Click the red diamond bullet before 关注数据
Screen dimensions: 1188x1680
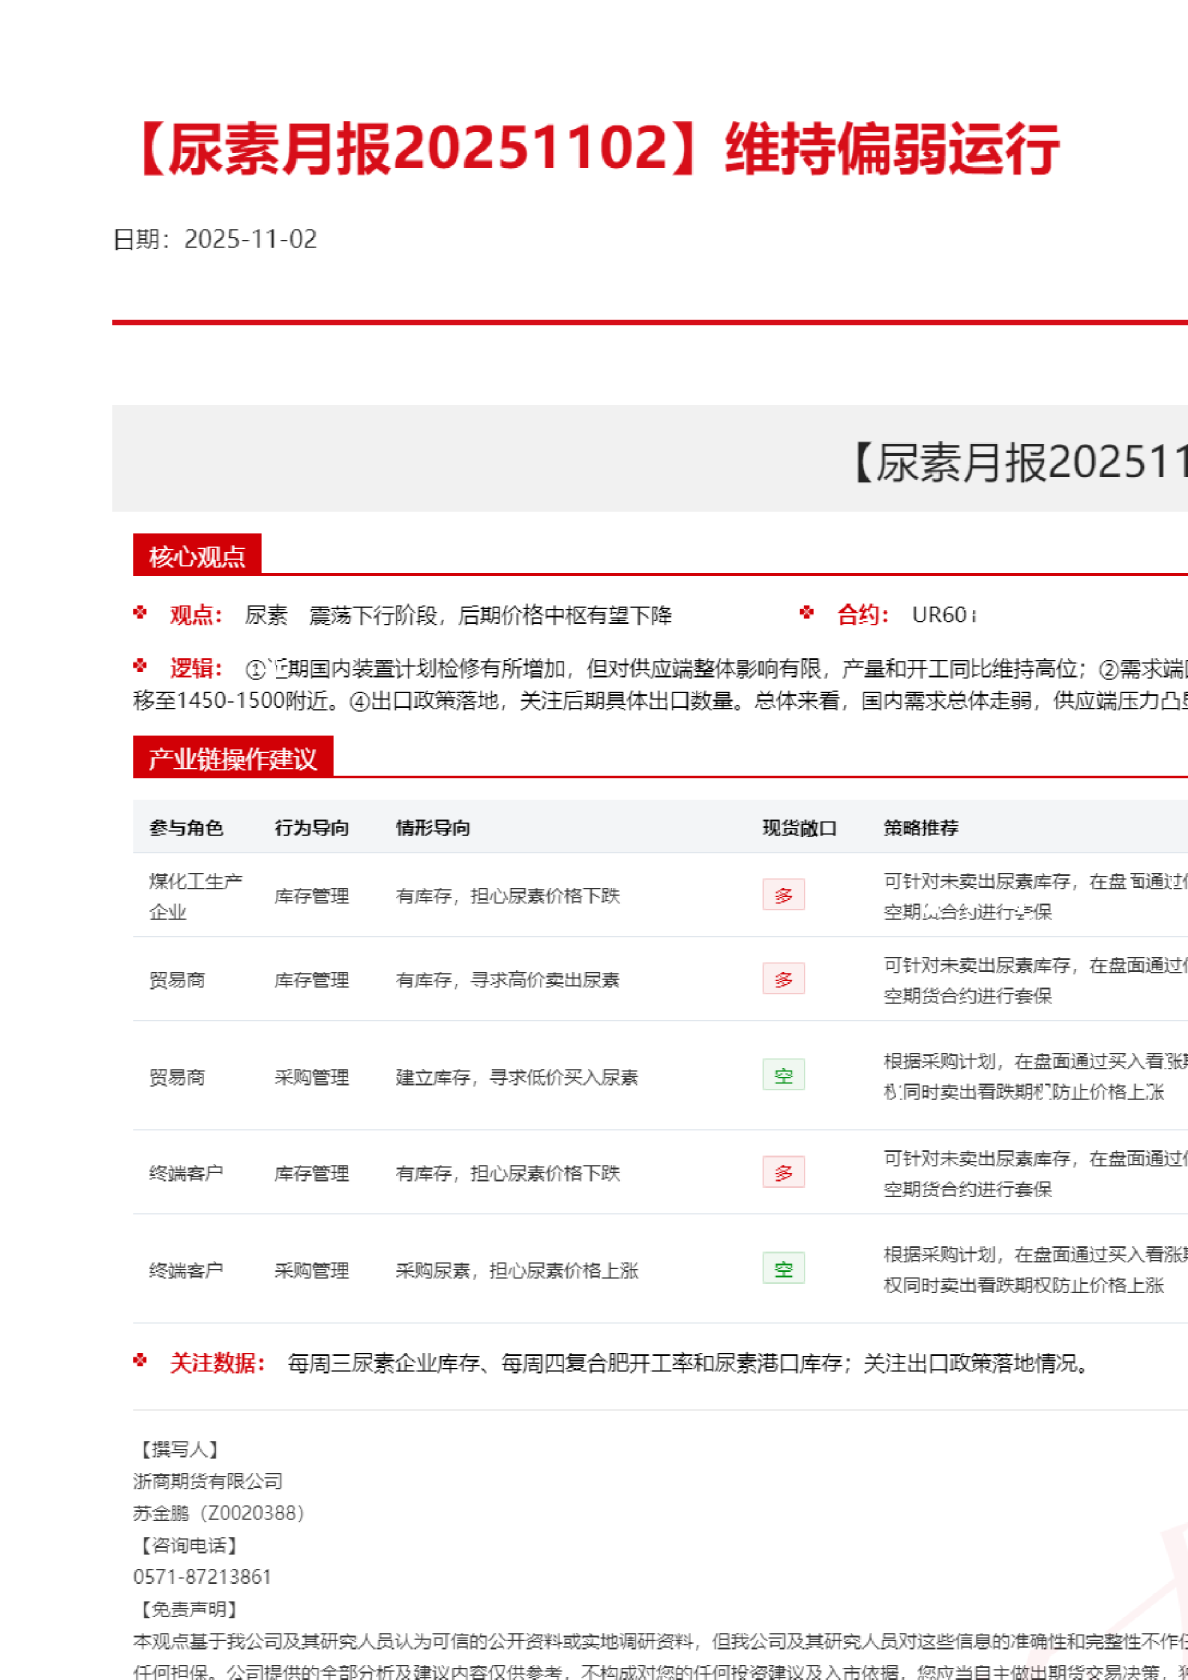[x=140, y=1361]
